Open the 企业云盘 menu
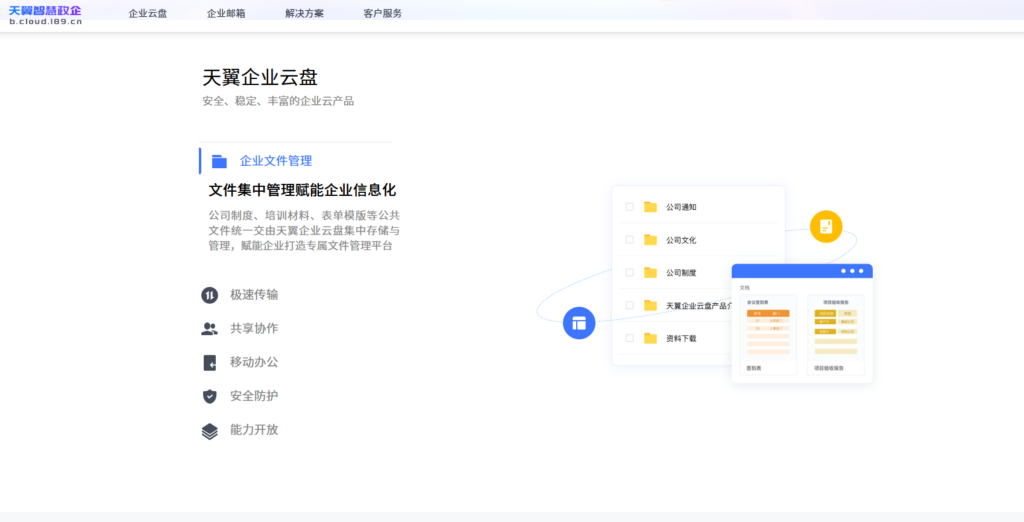The height and width of the screenshot is (522, 1024). (148, 13)
